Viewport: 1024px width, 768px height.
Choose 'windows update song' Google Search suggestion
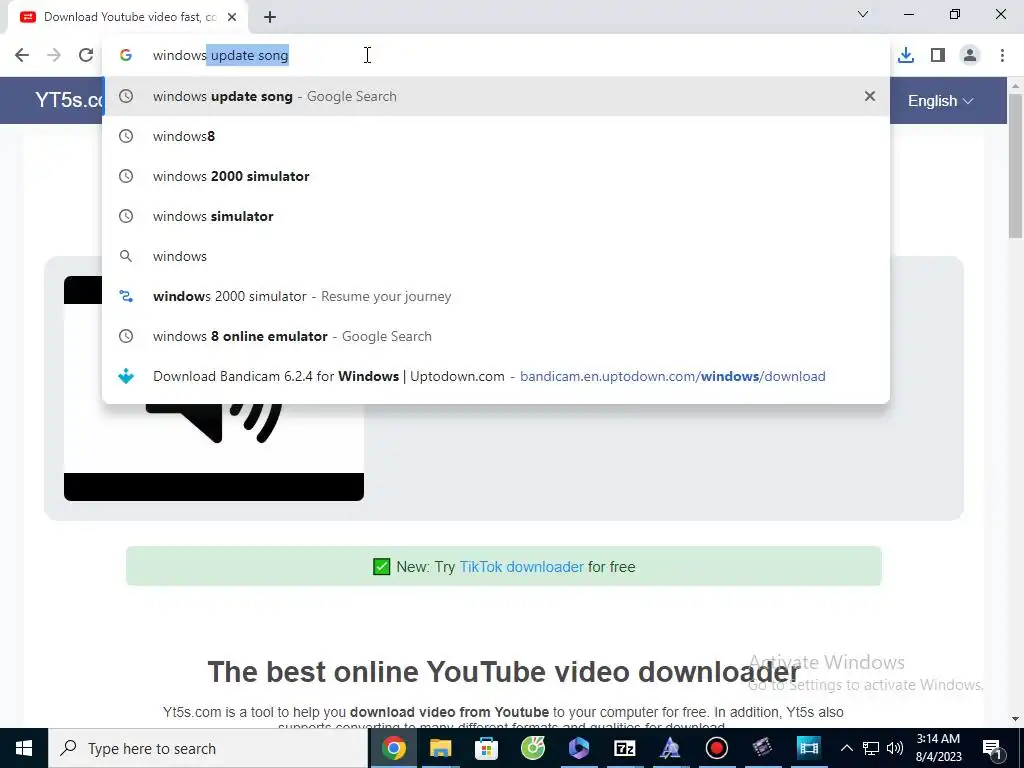[496, 96]
